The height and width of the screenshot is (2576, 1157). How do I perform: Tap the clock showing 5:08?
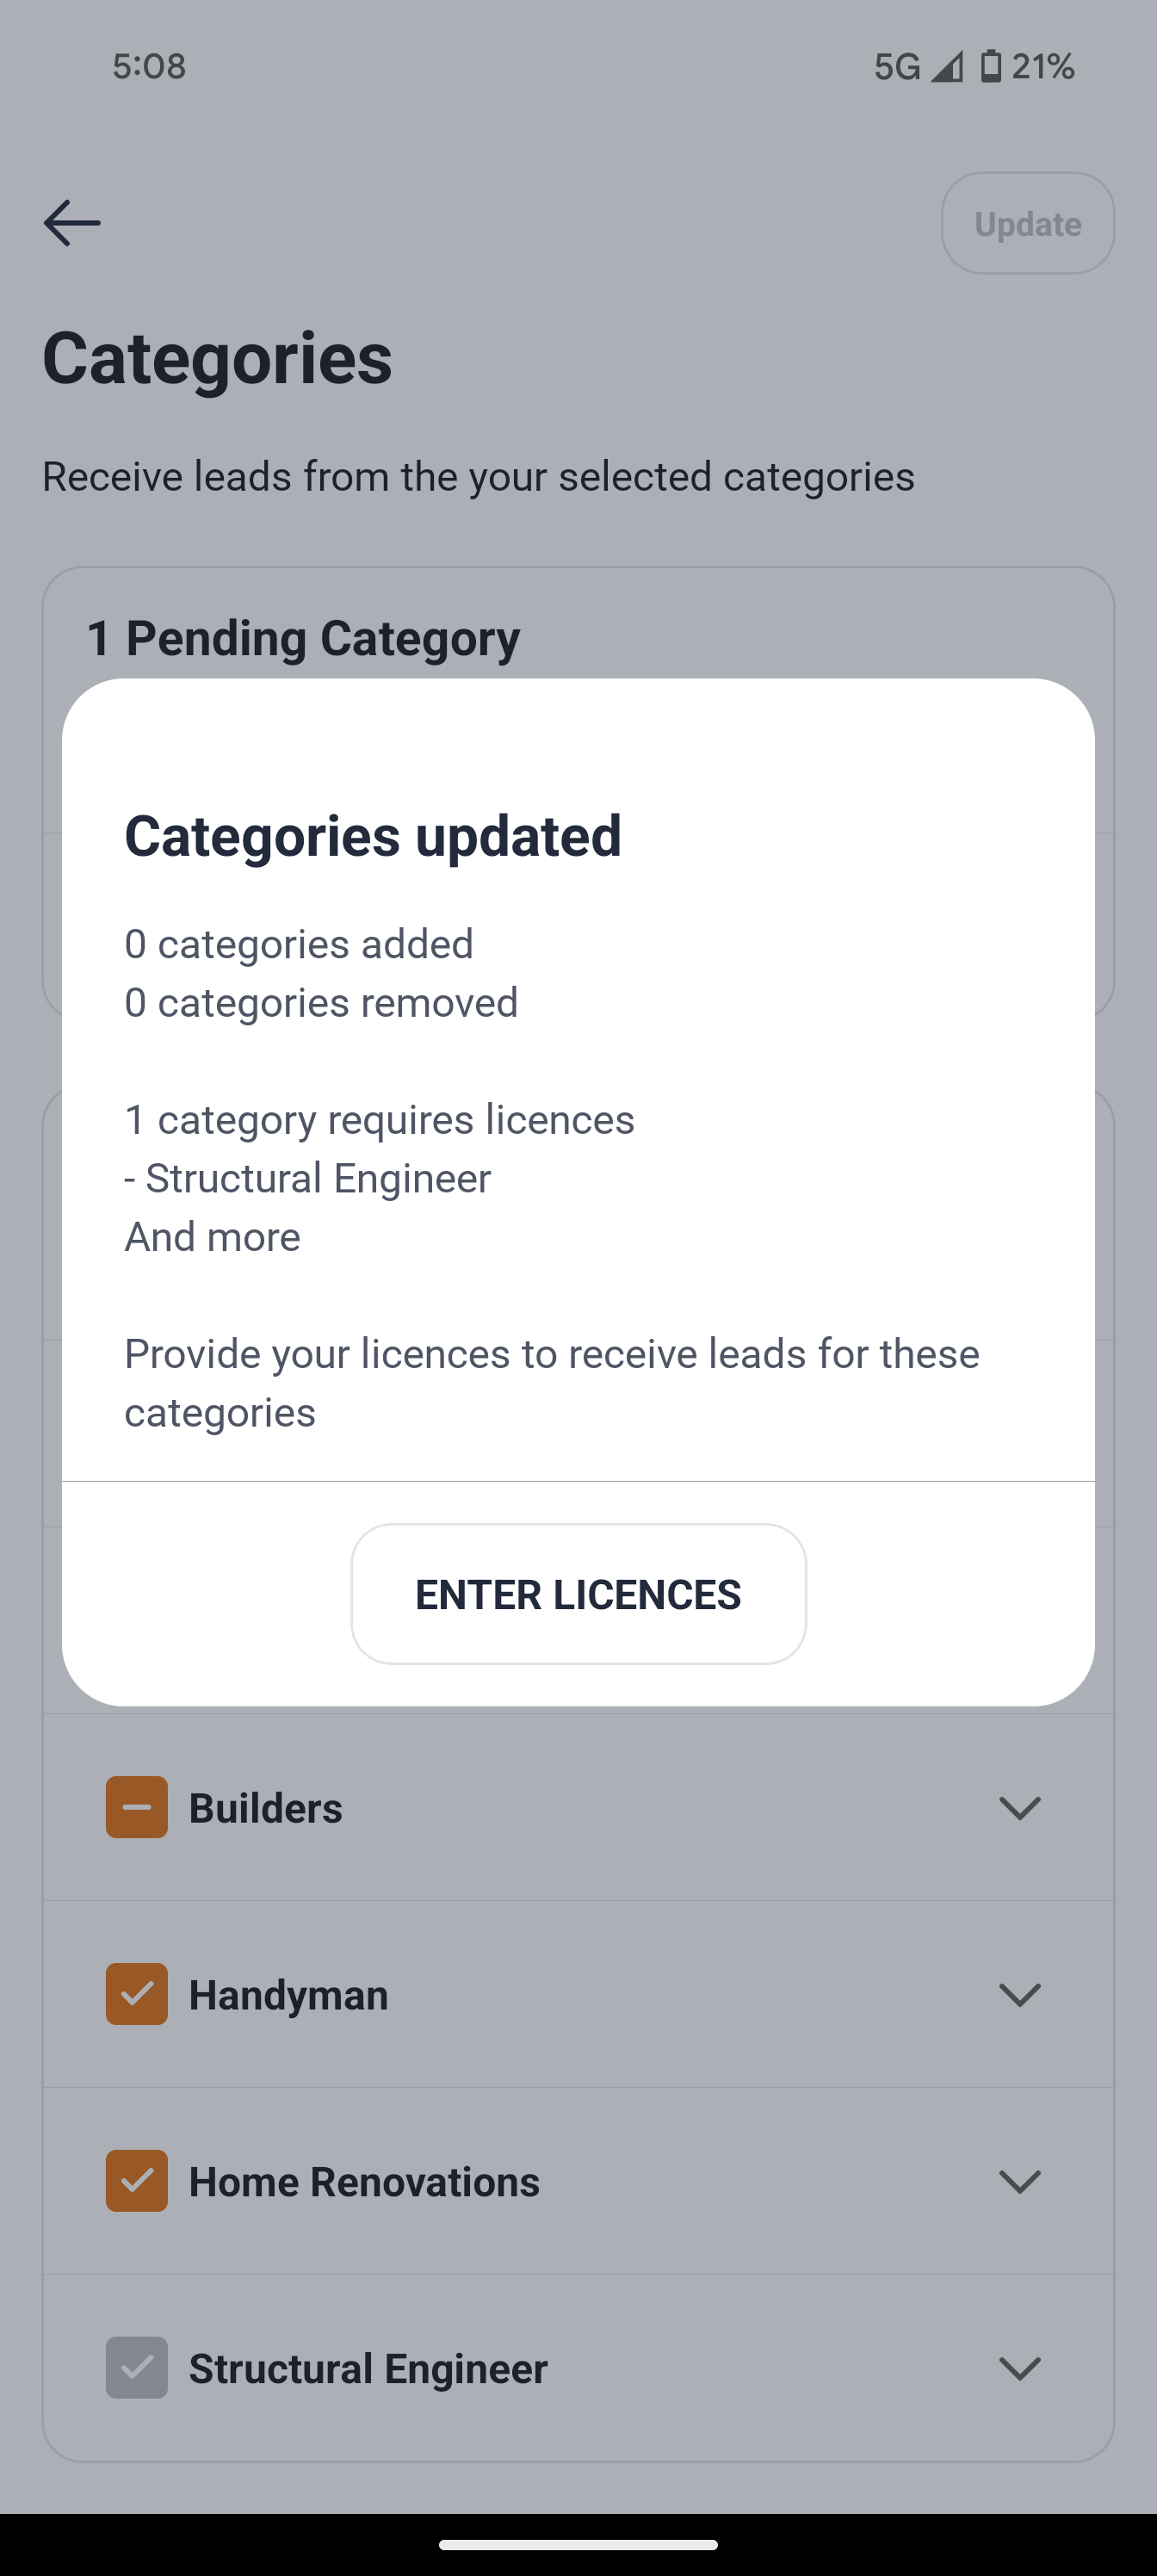point(149,67)
